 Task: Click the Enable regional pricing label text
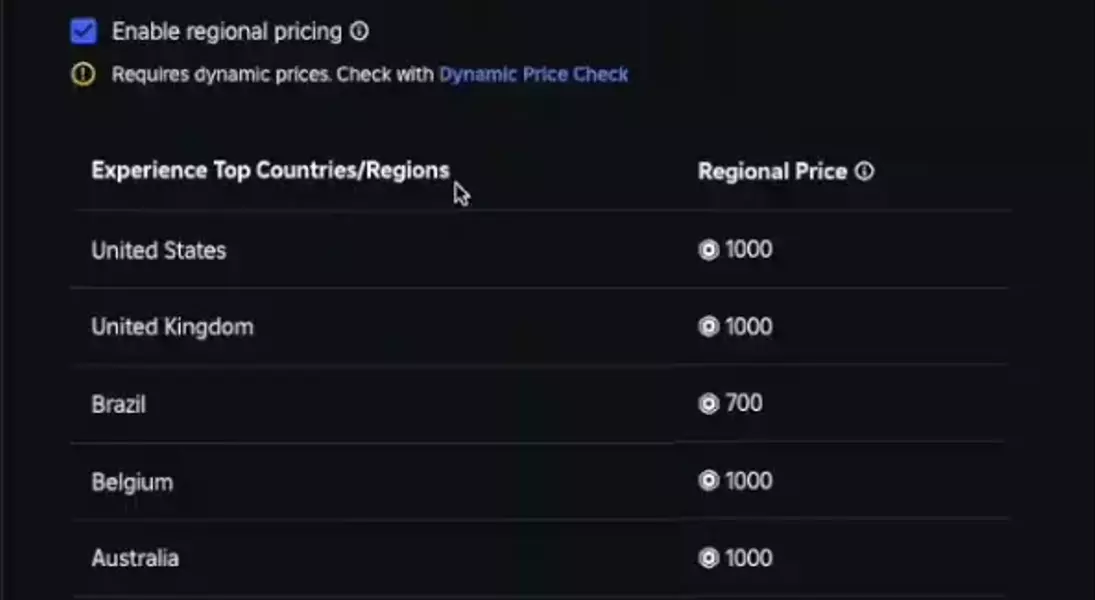coord(227,32)
